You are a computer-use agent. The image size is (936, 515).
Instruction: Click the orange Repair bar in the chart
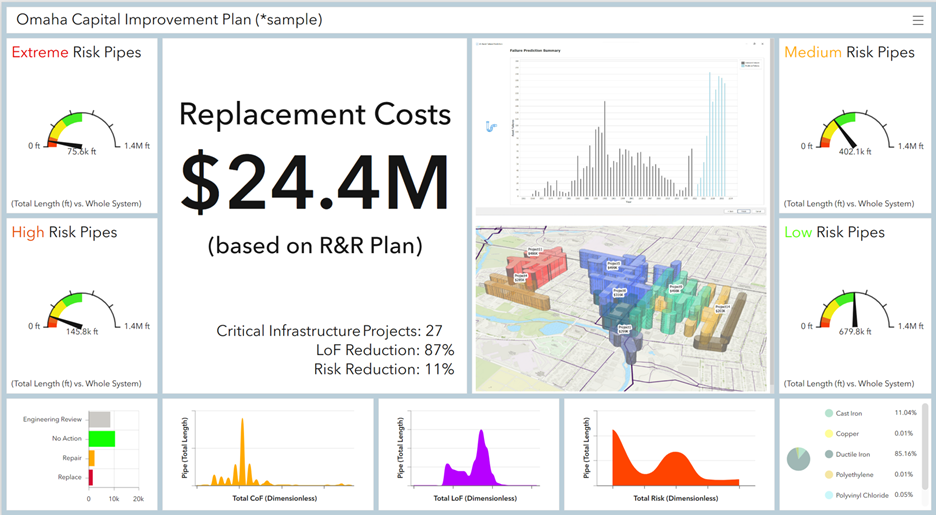coord(92,458)
